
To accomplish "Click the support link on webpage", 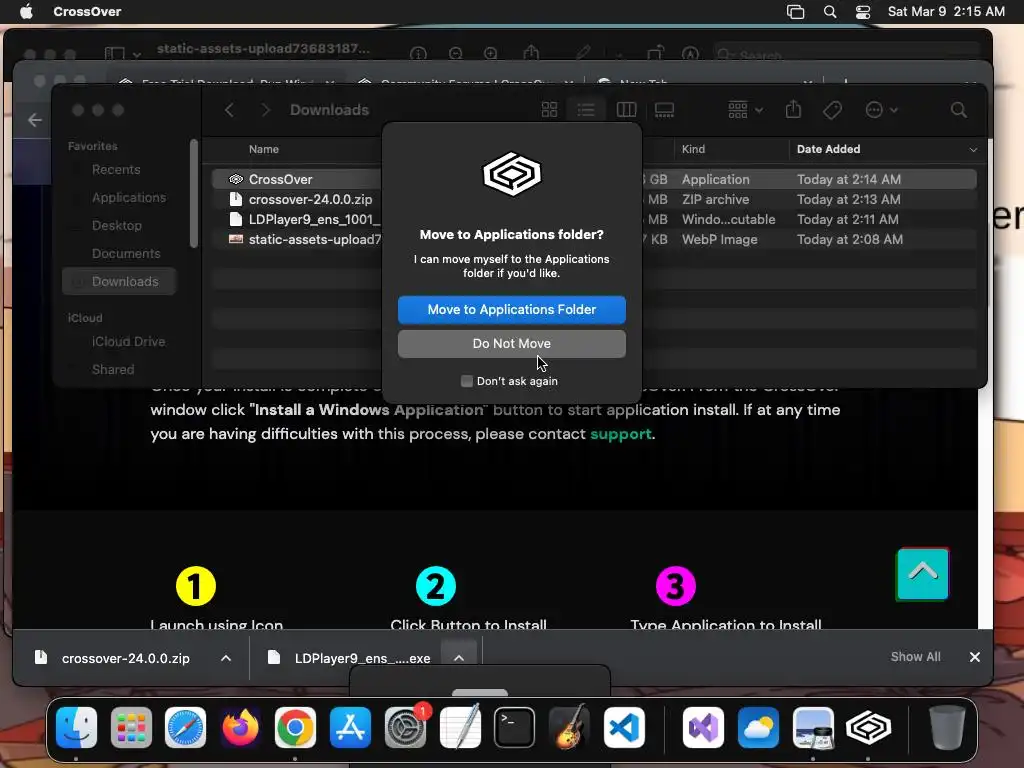I will pyautogui.click(x=620, y=434).
